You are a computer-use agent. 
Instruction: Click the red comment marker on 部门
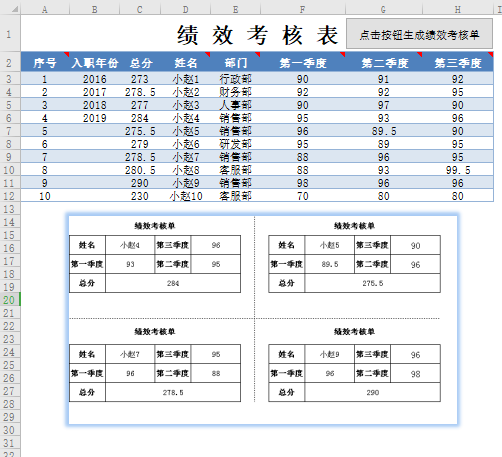258,54
